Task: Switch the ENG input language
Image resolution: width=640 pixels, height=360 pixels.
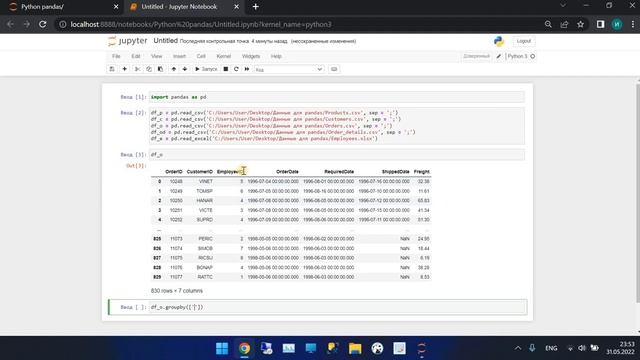Action: [x=551, y=348]
